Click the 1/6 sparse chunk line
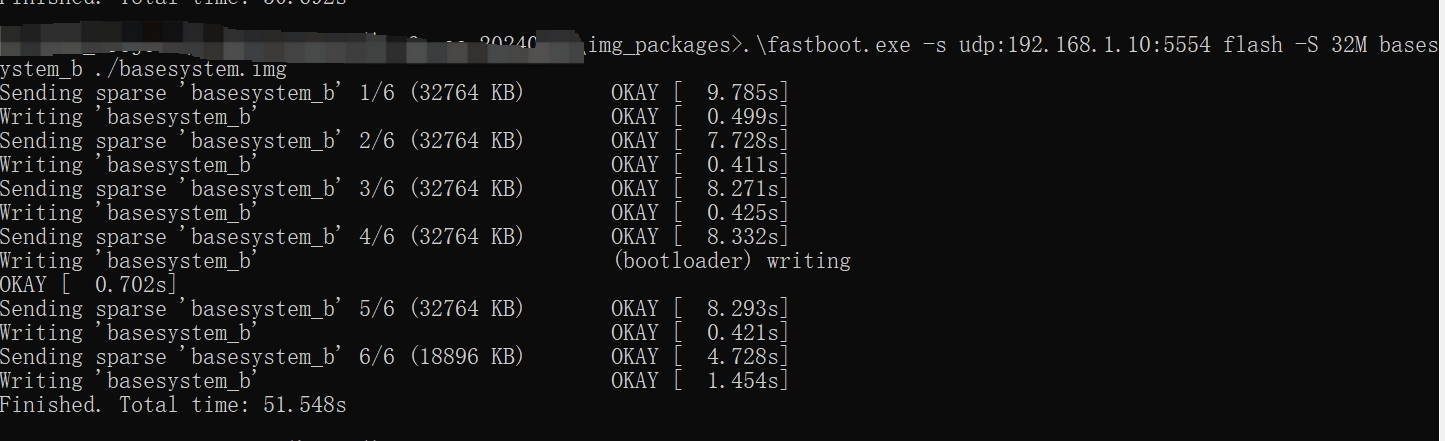1445x441 pixels. 262,93
